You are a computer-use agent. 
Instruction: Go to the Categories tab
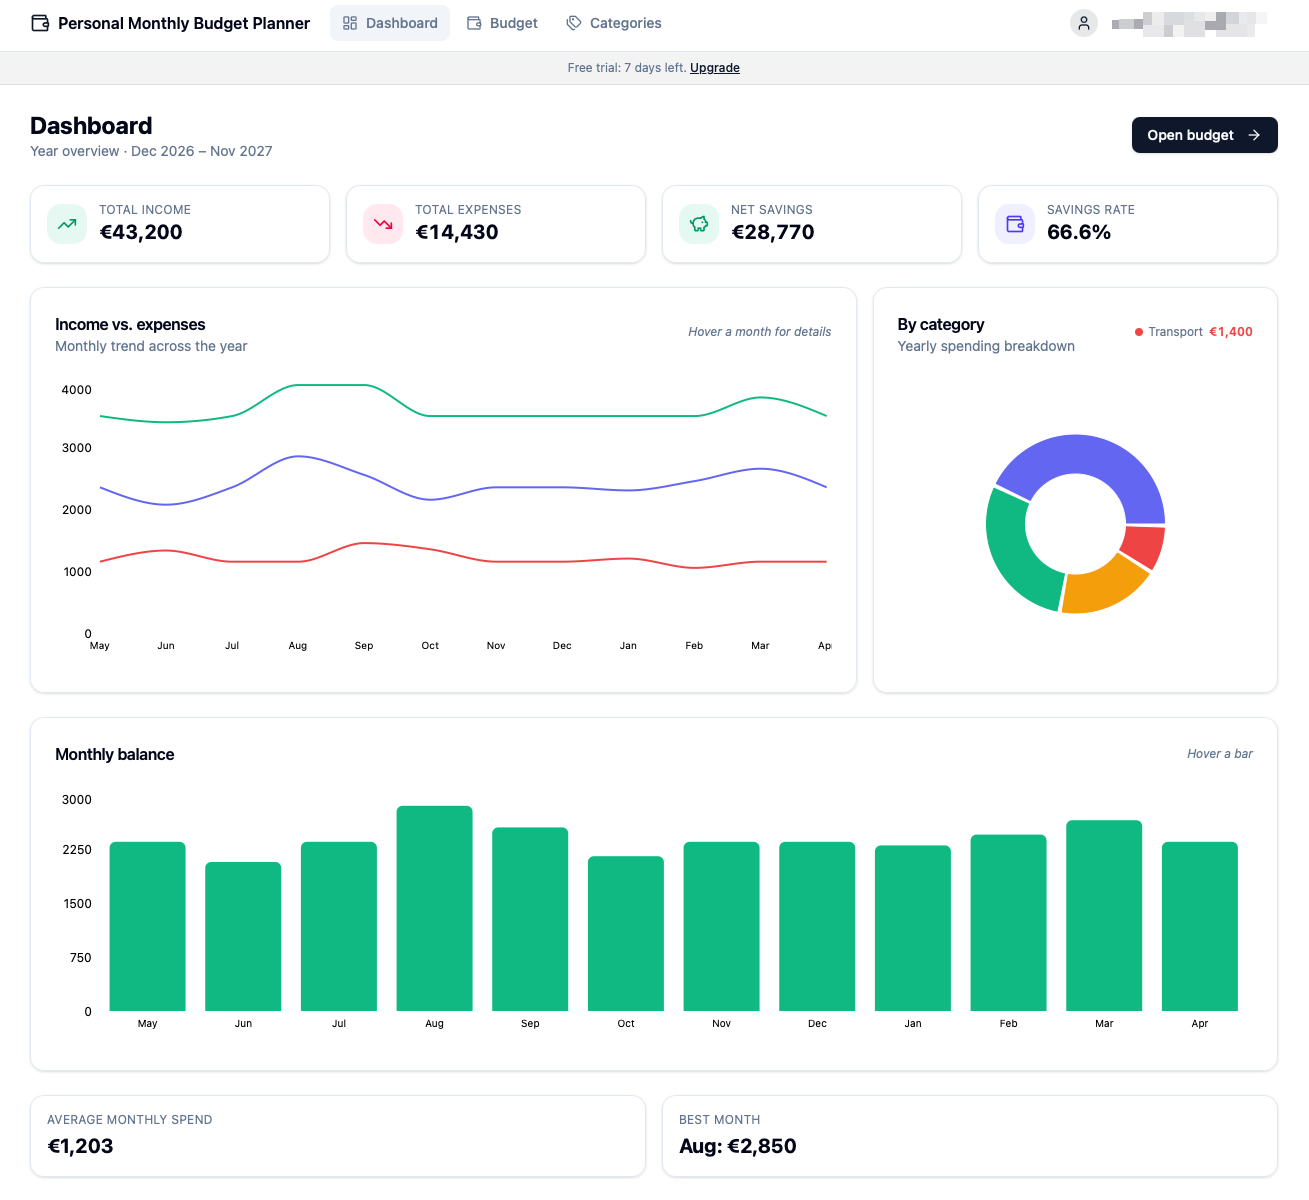(x=614, y=23)
